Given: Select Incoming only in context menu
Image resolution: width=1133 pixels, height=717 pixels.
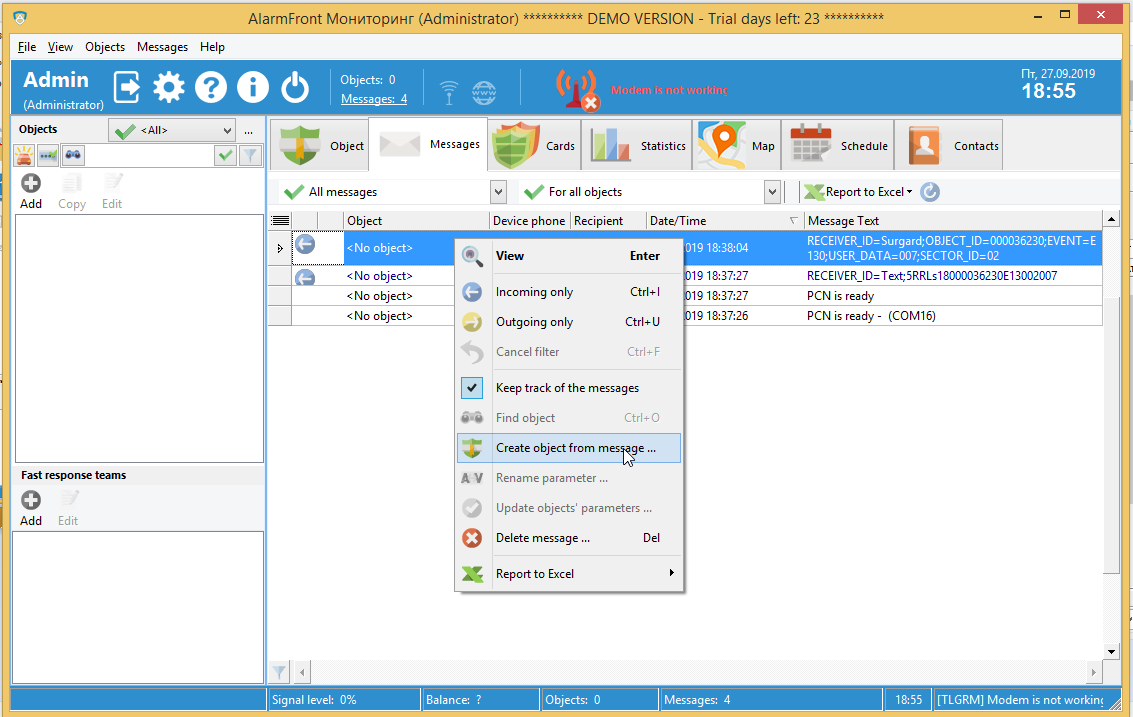Looking at the screenshot, I should 569,291.
